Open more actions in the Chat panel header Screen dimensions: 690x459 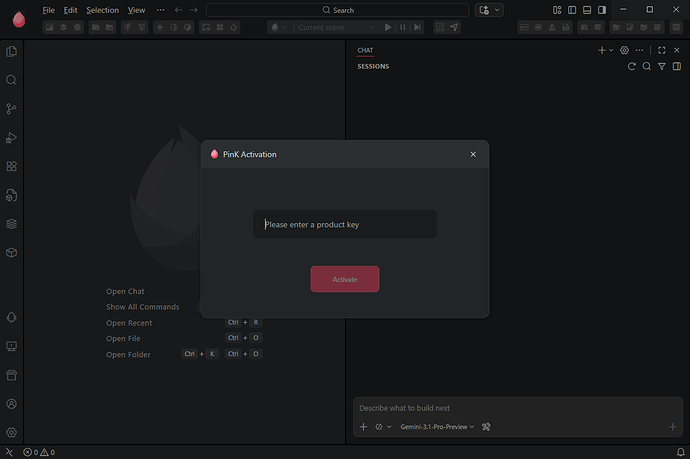point(639,50)
